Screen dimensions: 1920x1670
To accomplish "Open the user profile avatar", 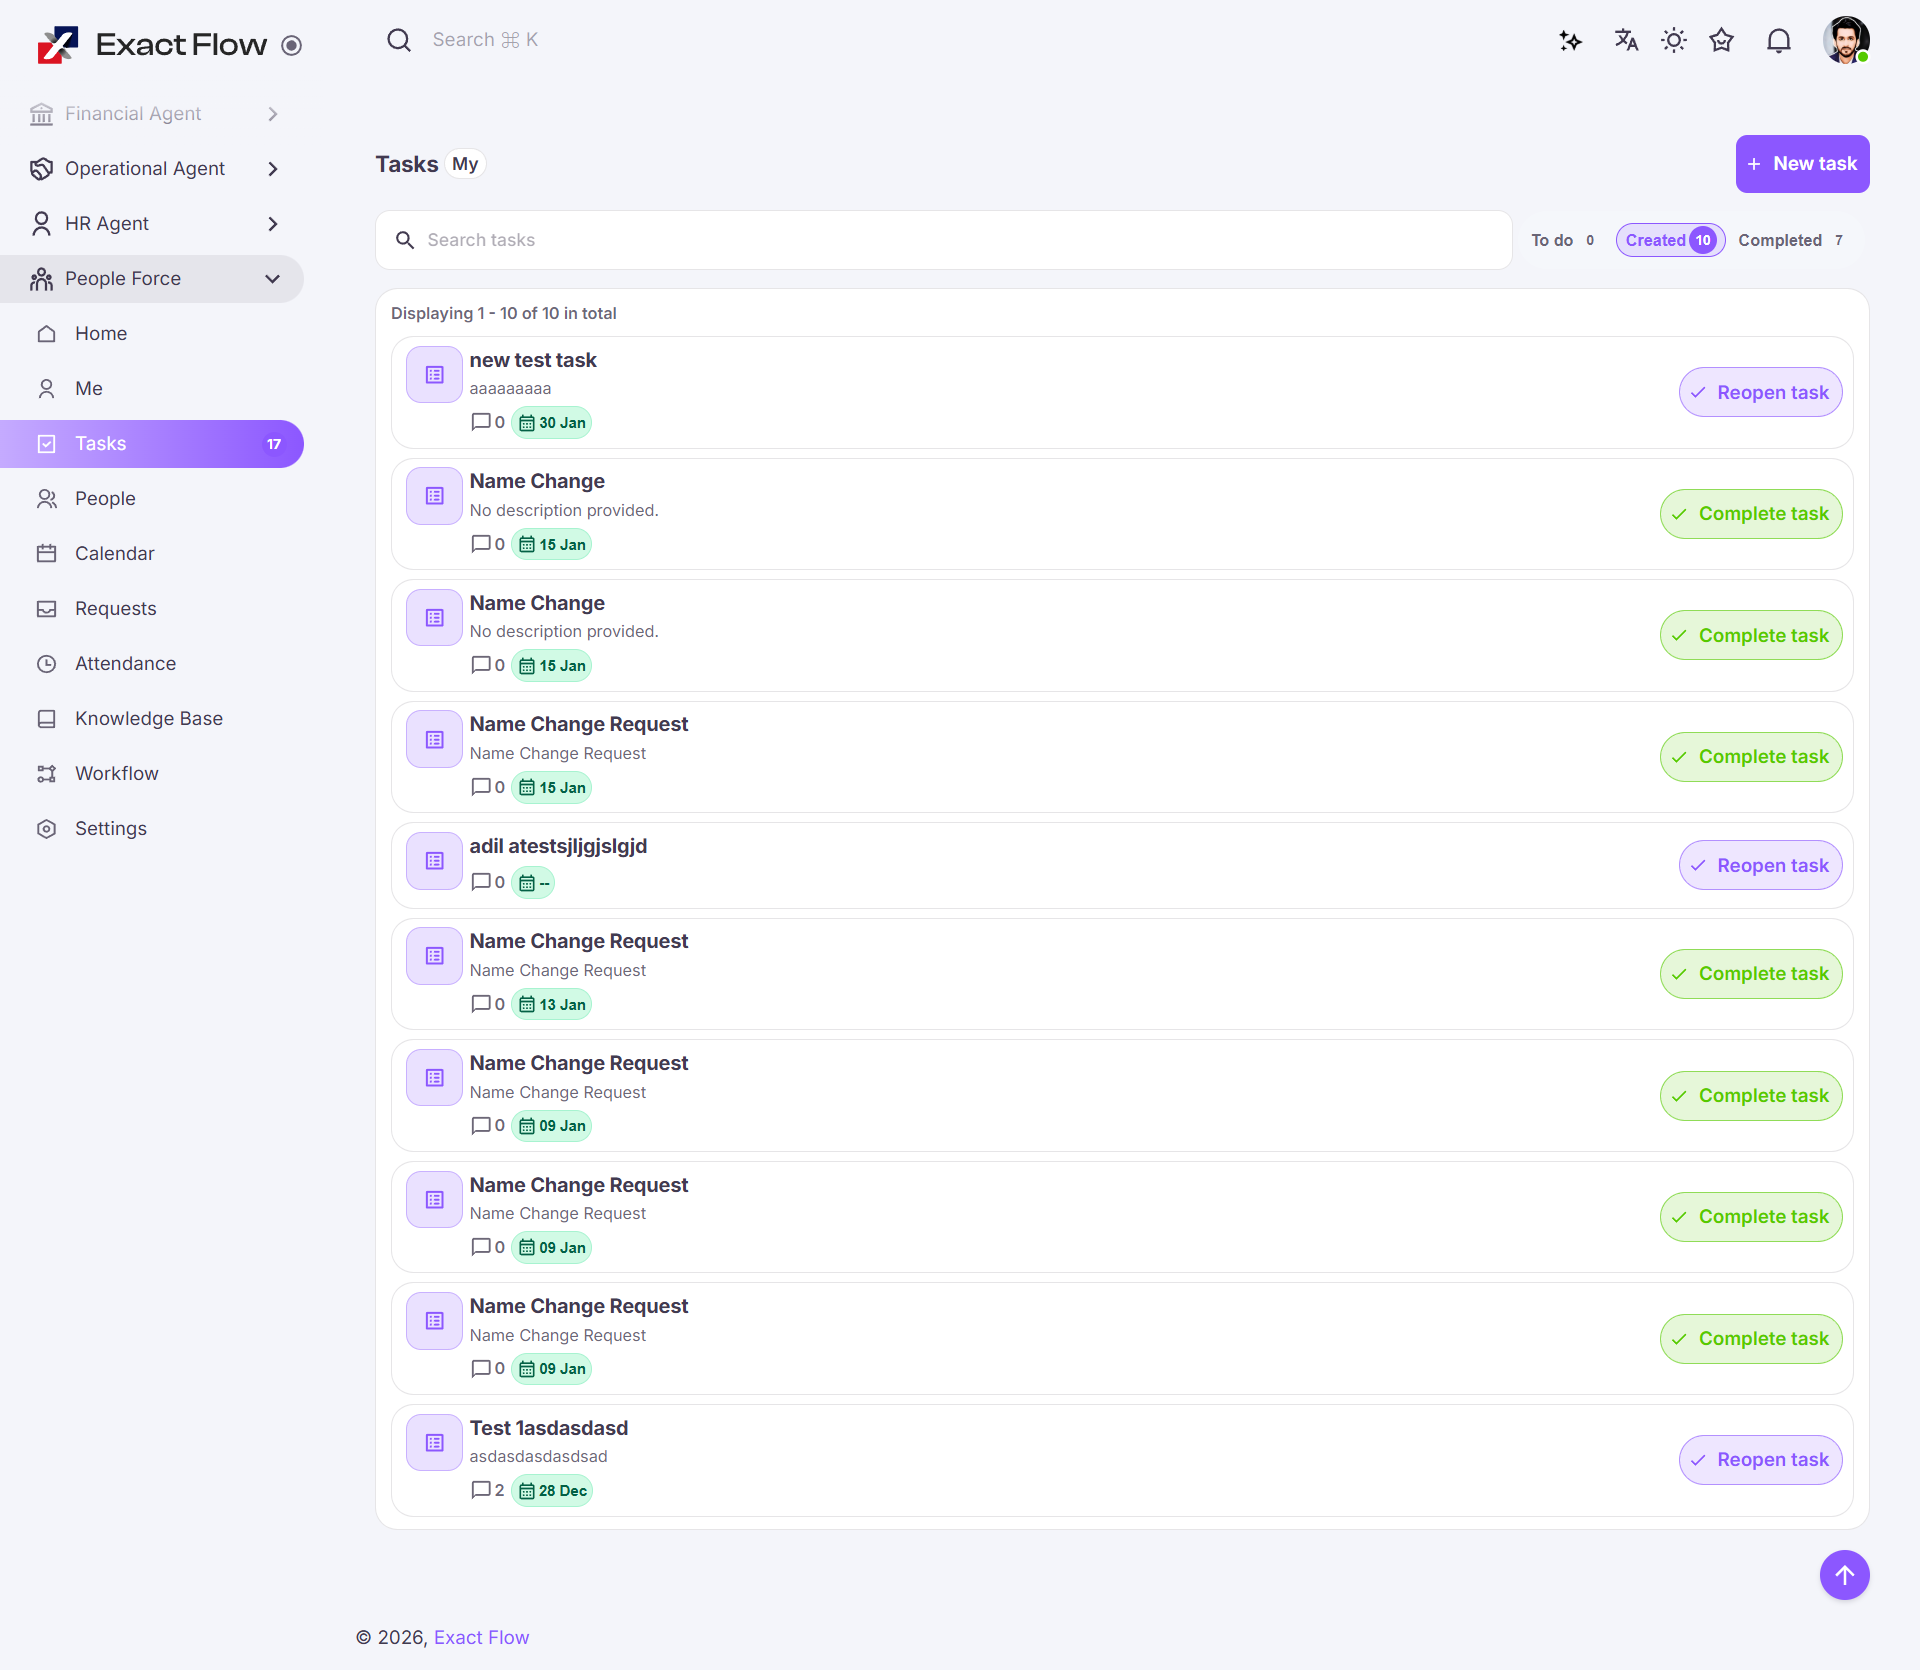I will pos(1845,40).
